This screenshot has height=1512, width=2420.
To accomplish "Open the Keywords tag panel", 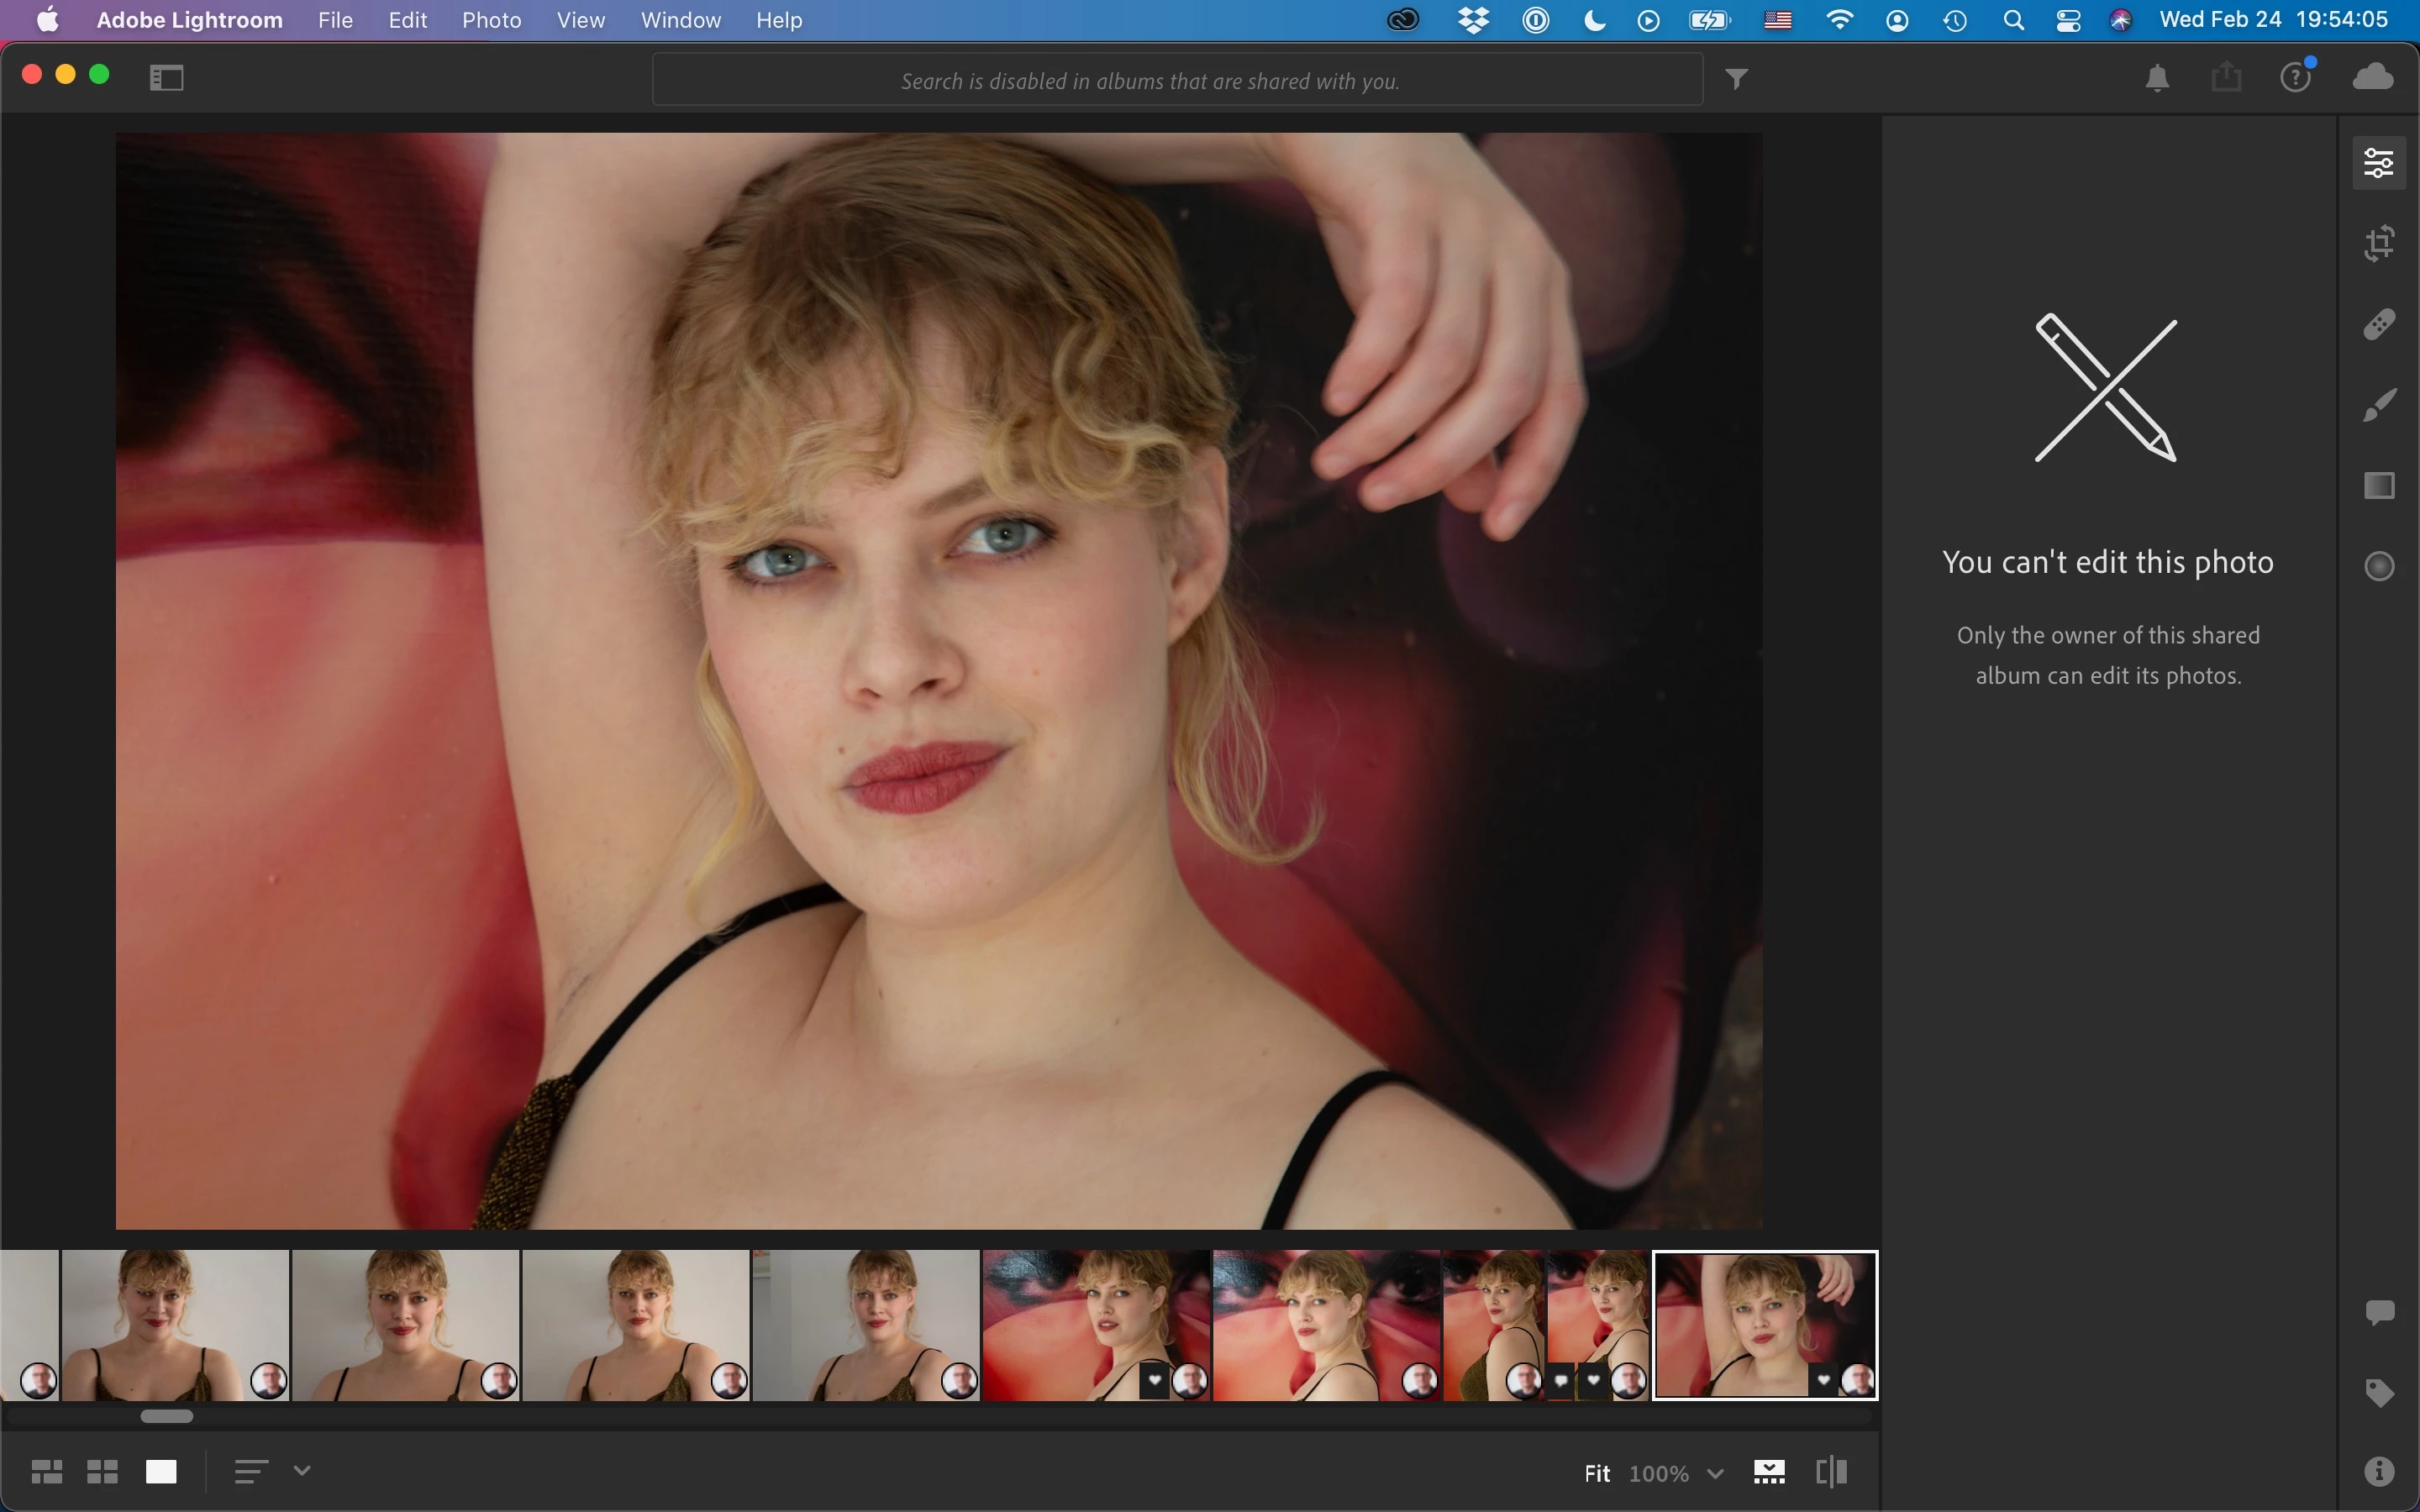I will 2379,1392.
